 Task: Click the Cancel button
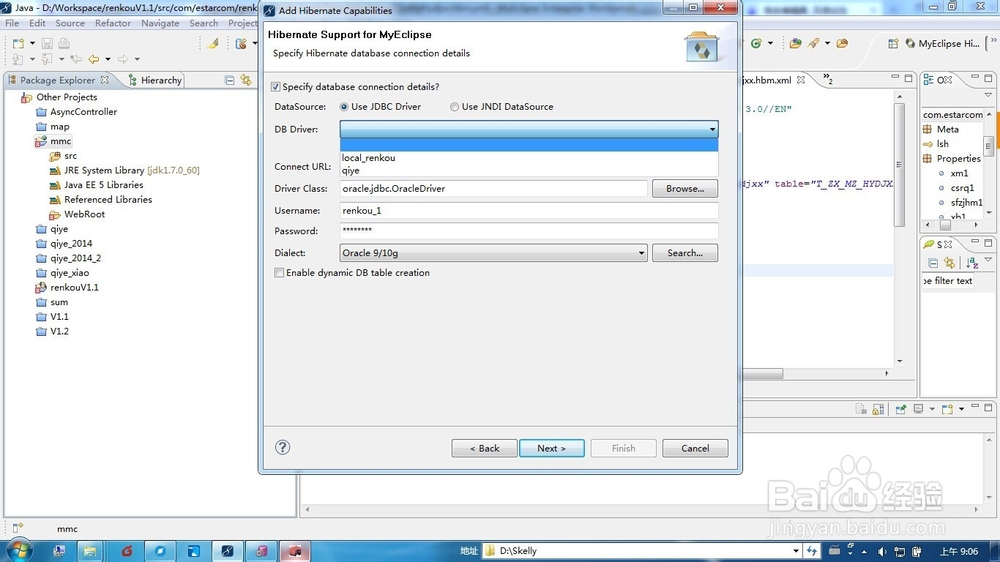[x=695, y=448]
